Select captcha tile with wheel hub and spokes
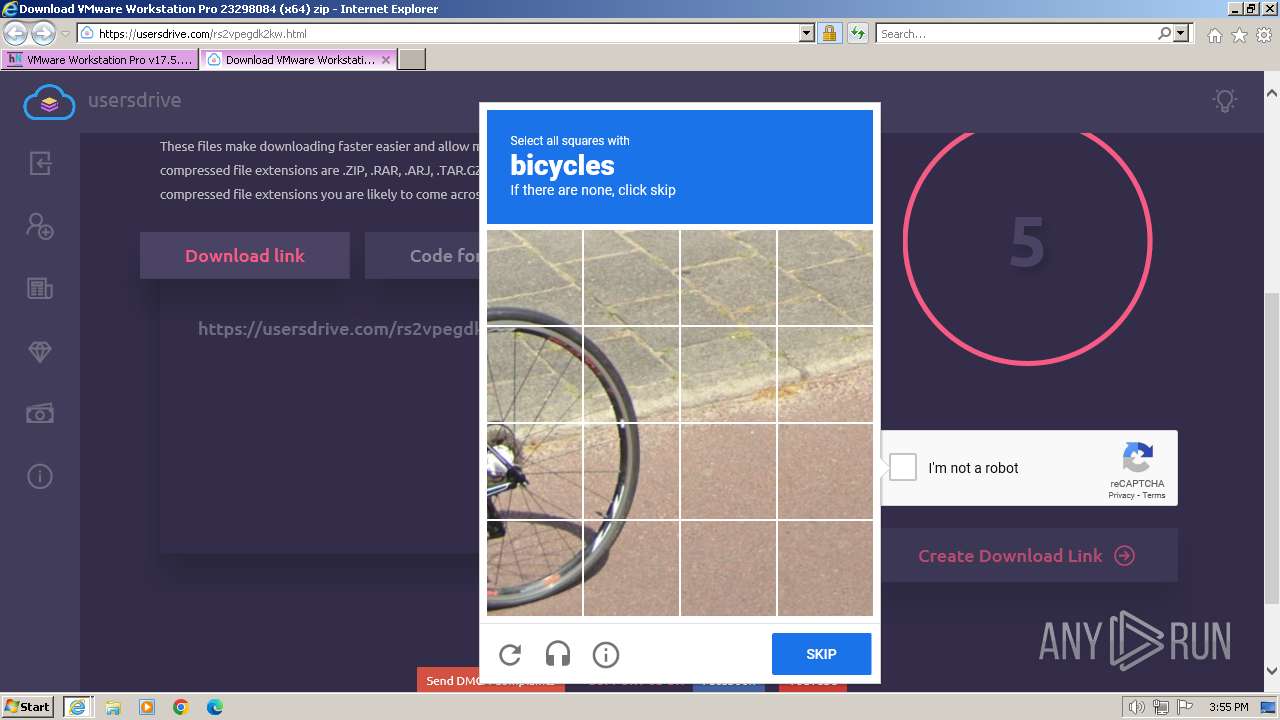 coord(534,471)
